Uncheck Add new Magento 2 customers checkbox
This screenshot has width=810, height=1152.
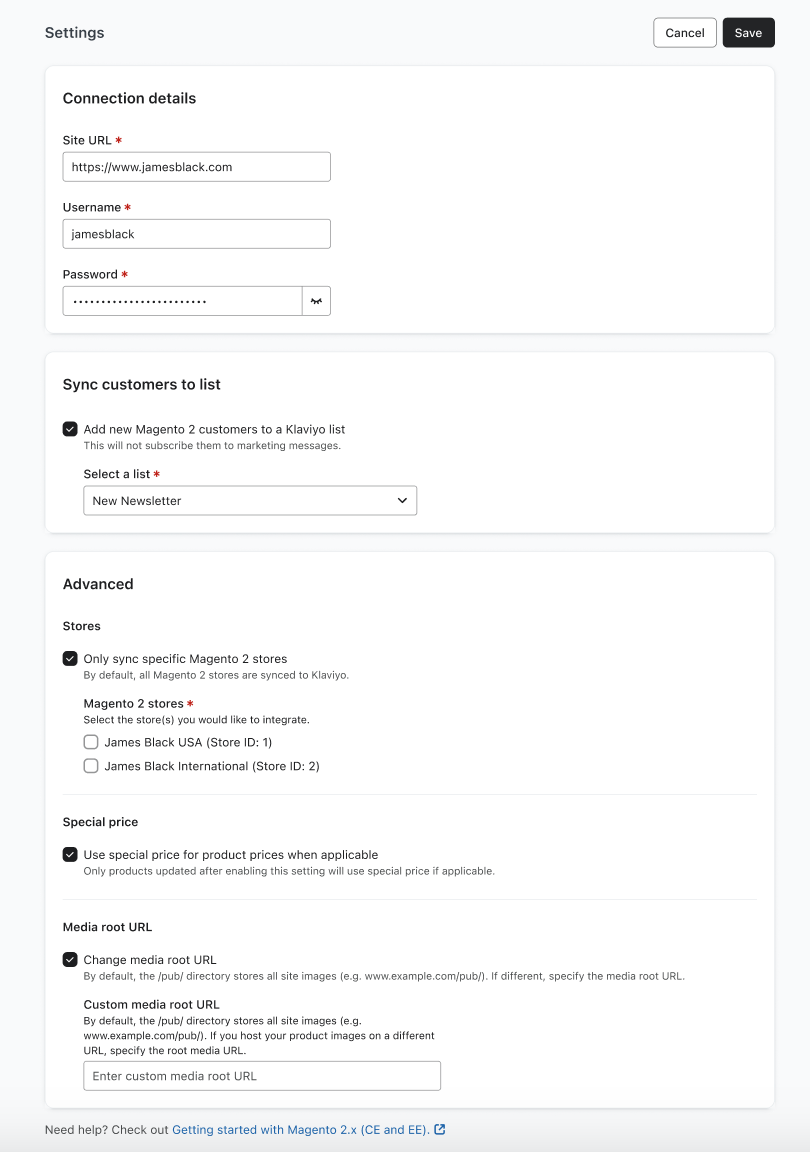click(70, 429)
